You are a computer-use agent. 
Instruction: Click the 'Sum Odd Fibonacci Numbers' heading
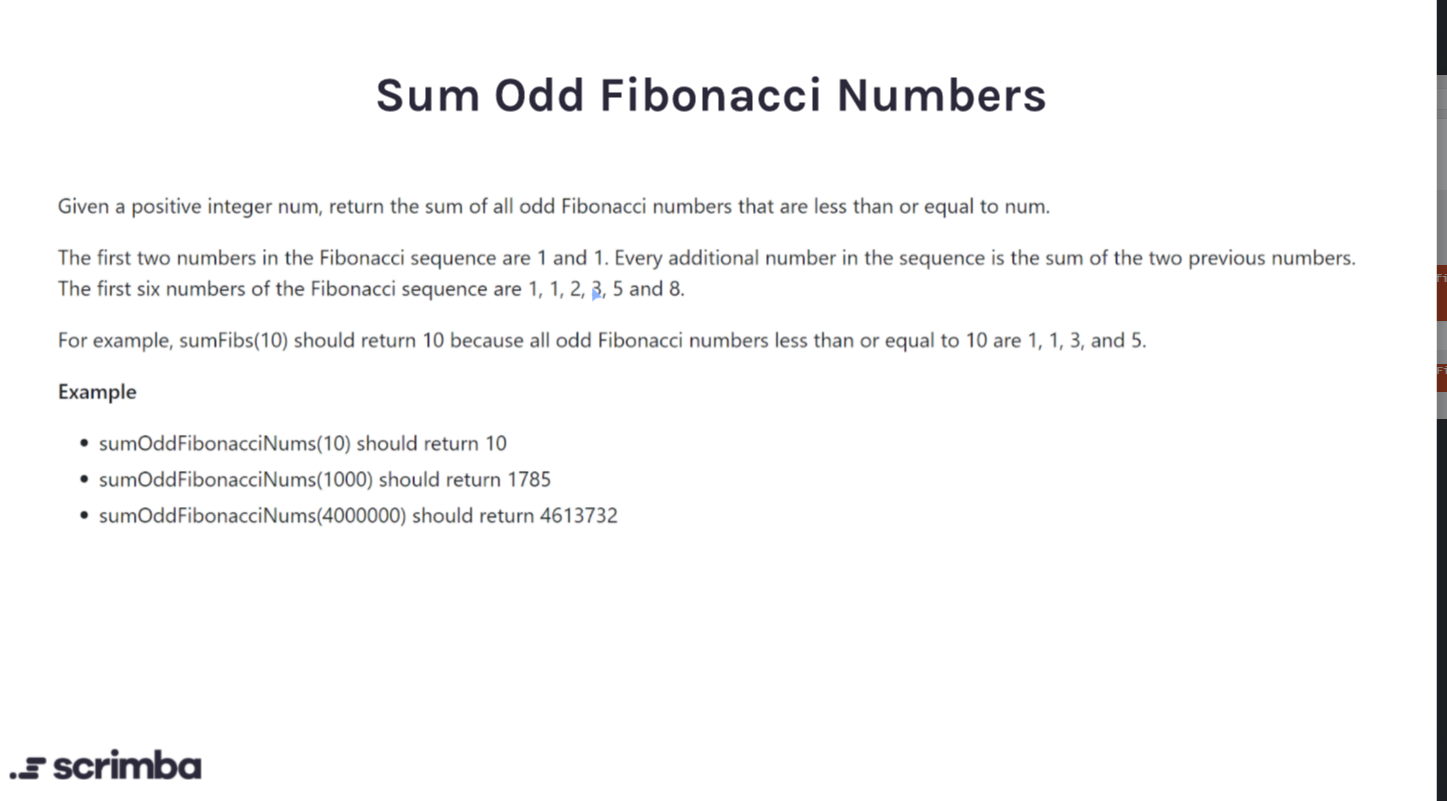(711, 95)
